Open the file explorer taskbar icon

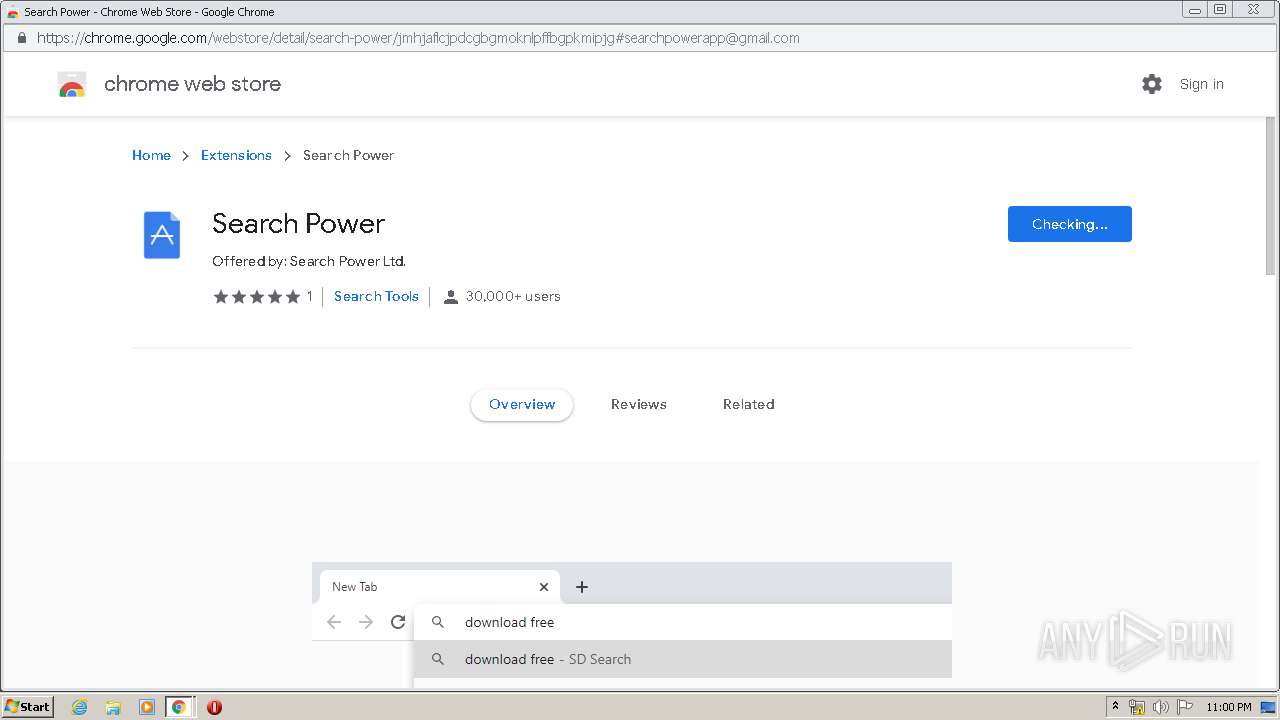pos(113,707)
